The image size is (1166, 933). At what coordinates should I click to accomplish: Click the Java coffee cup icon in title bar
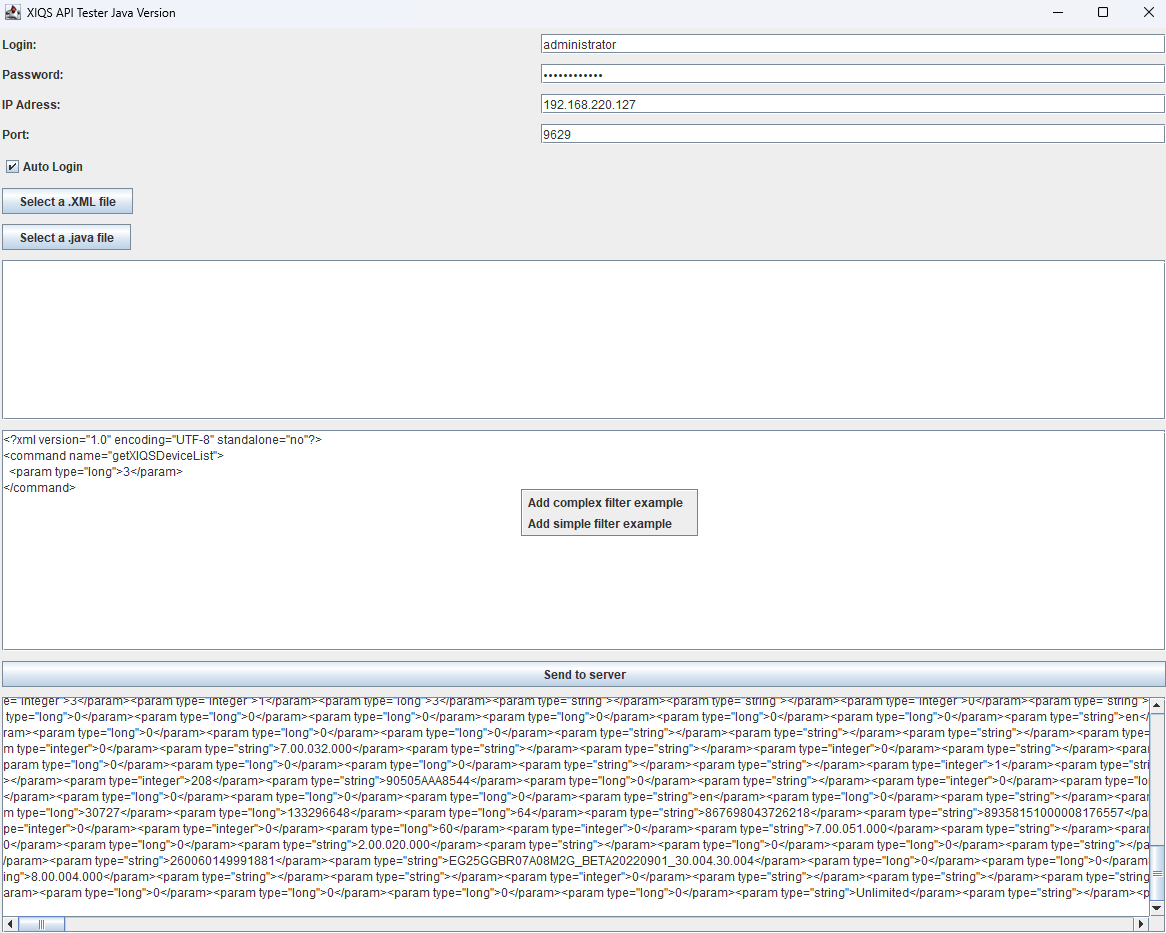(14, 12)
